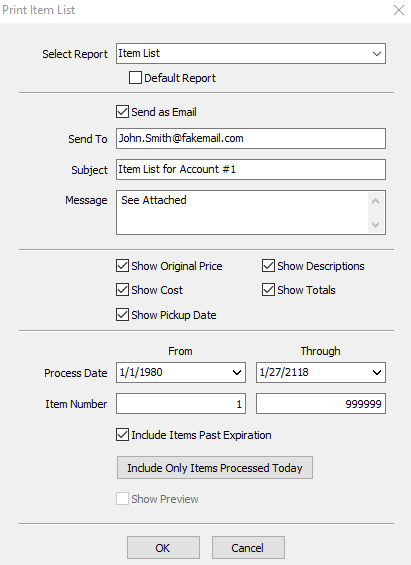Viewport: 411px width, 565px height.
Task: Click the starting Item Number field
Action: pyautogui.click(x=181, y=404)
